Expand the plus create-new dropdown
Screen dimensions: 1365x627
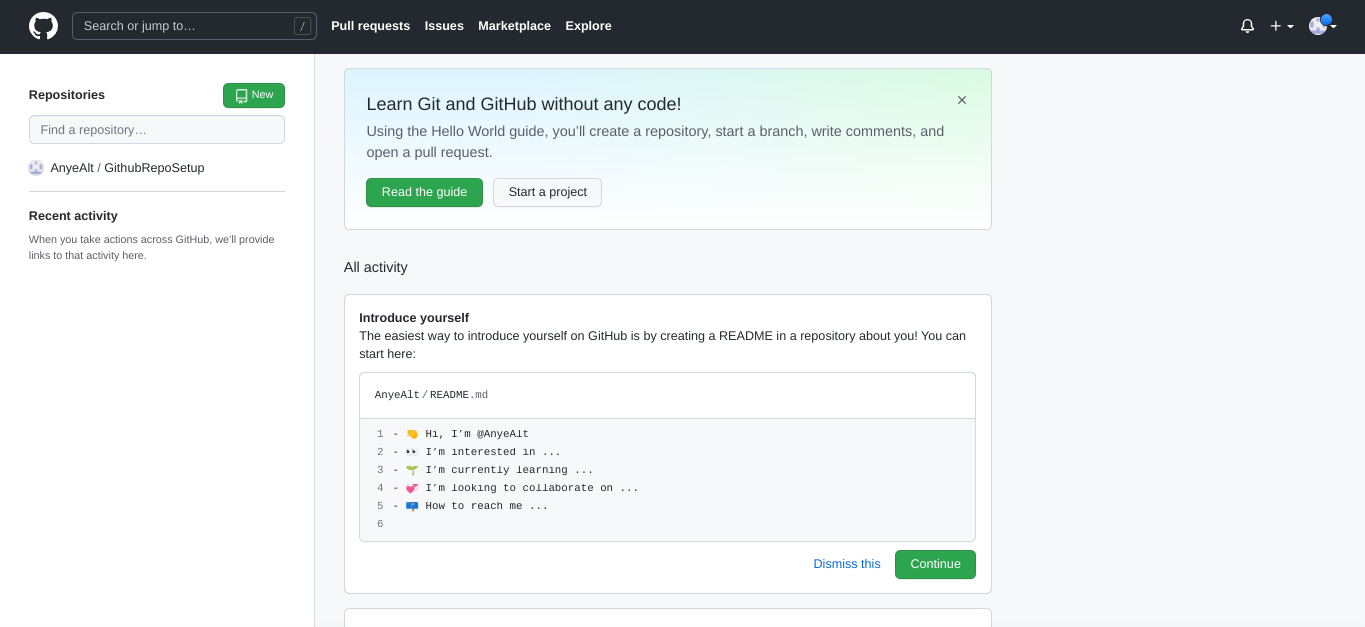coord(1282,26)
